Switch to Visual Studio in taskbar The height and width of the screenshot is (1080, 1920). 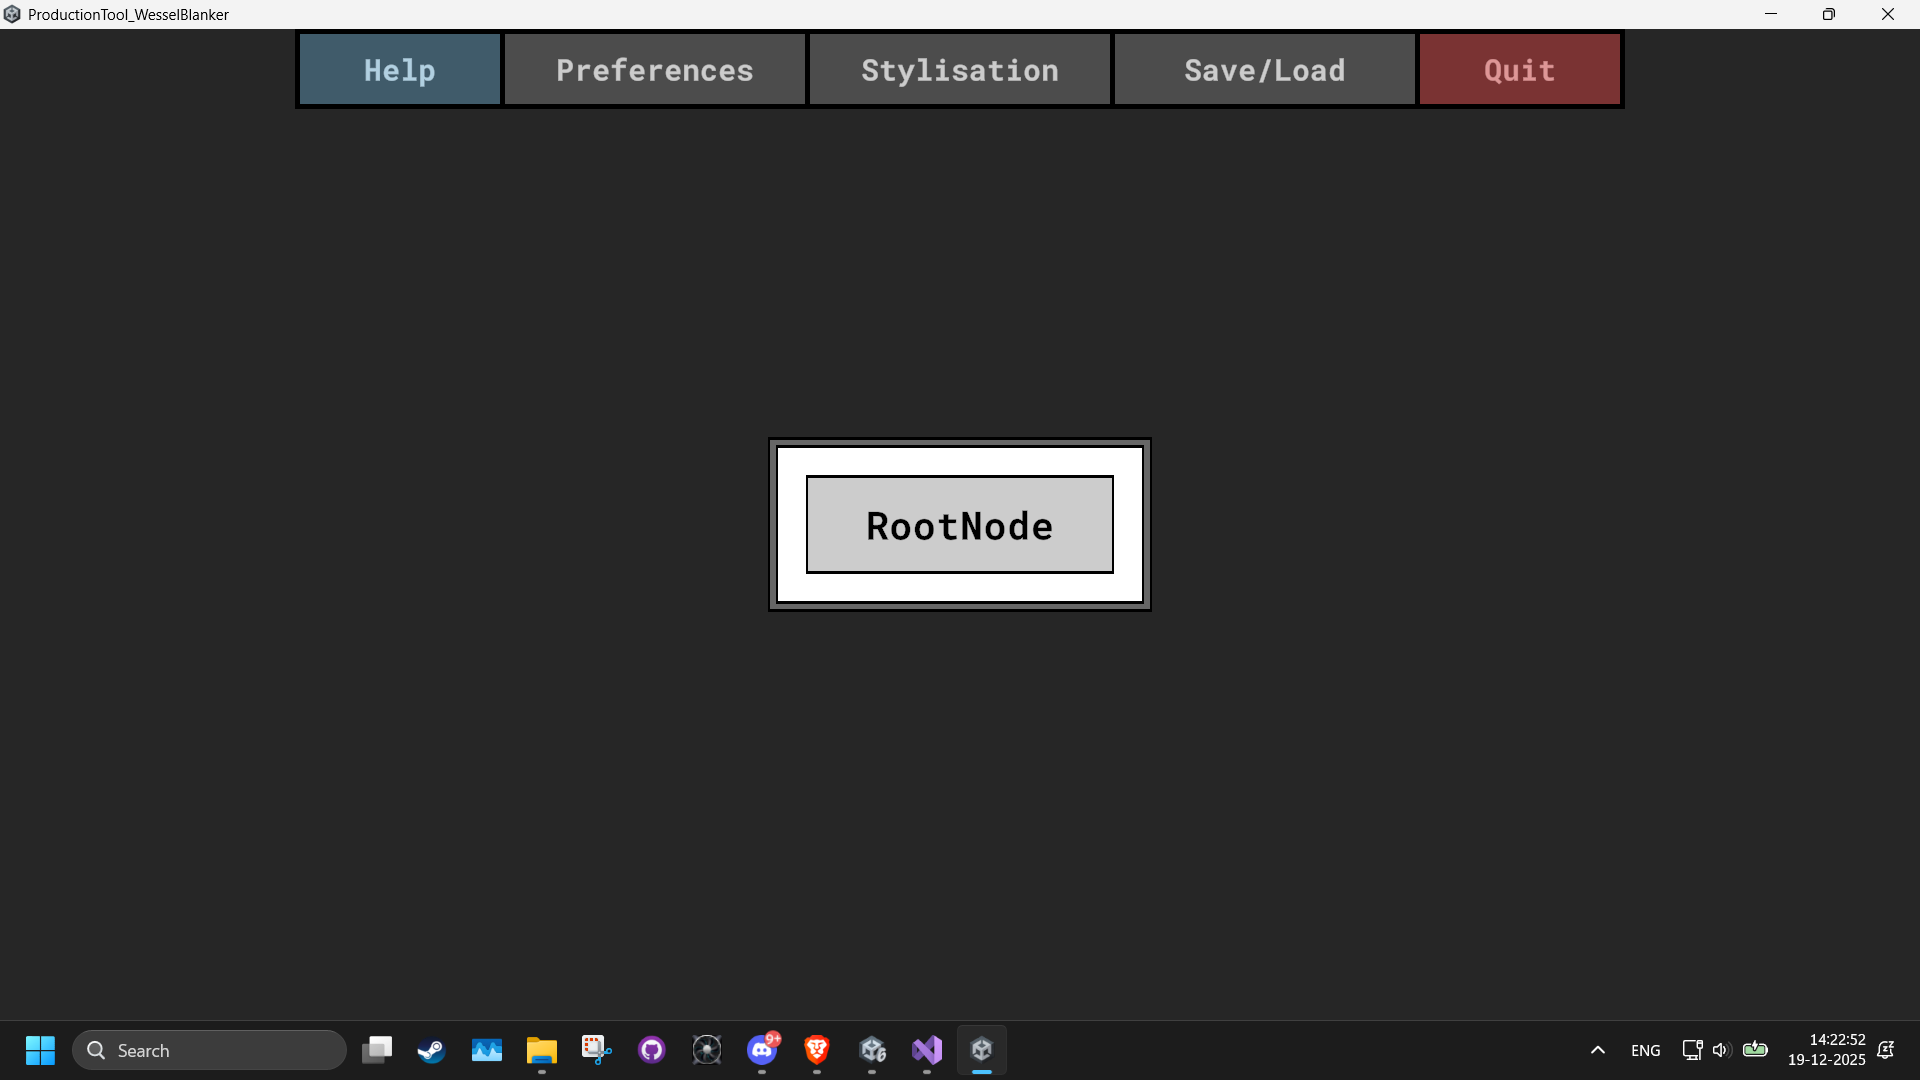(927, 1050)
